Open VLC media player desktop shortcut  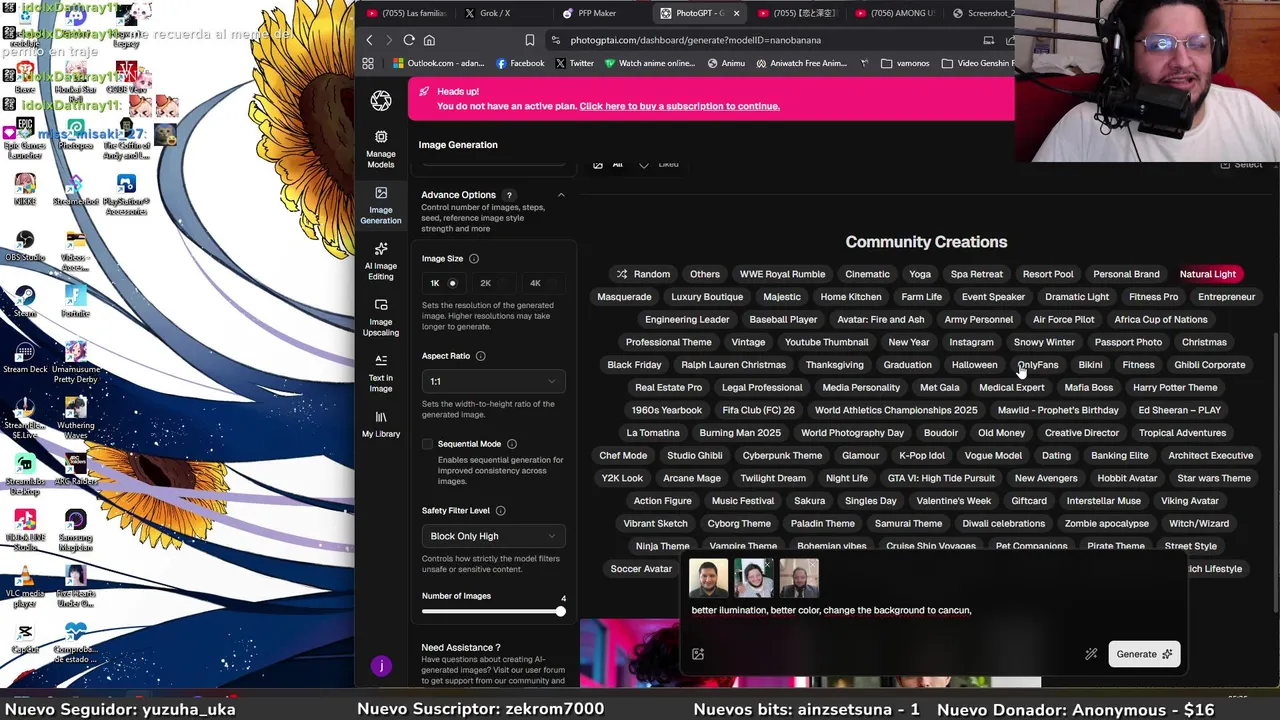point(25,587)
